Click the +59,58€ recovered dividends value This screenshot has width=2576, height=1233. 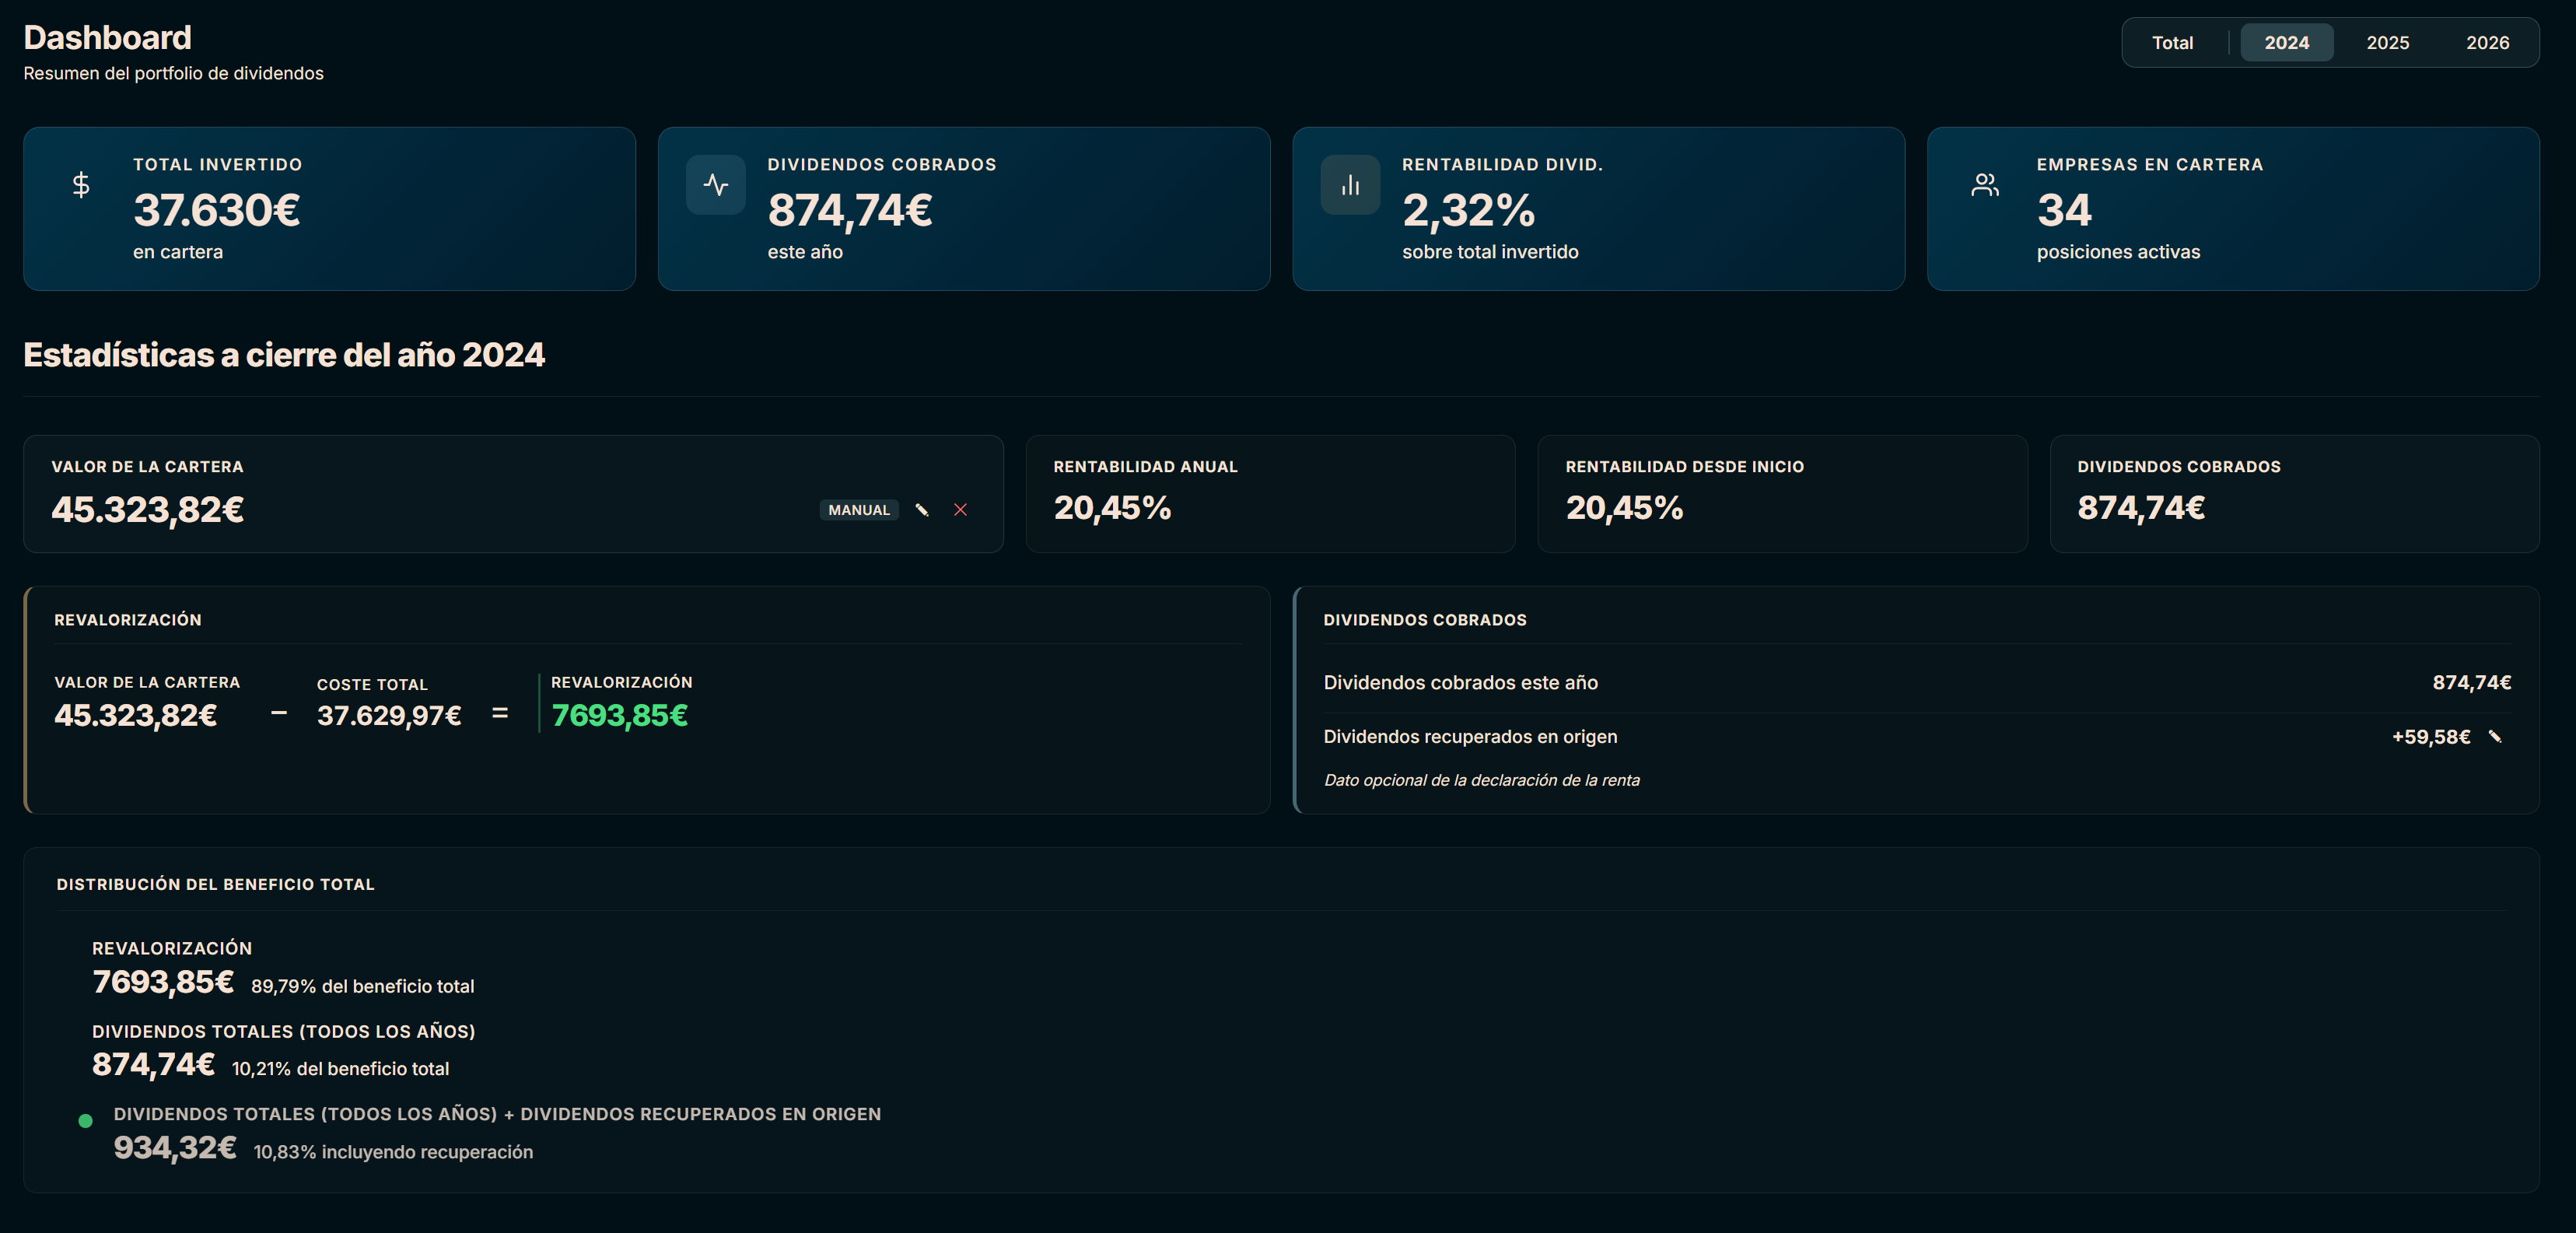tap(2431, 737)
